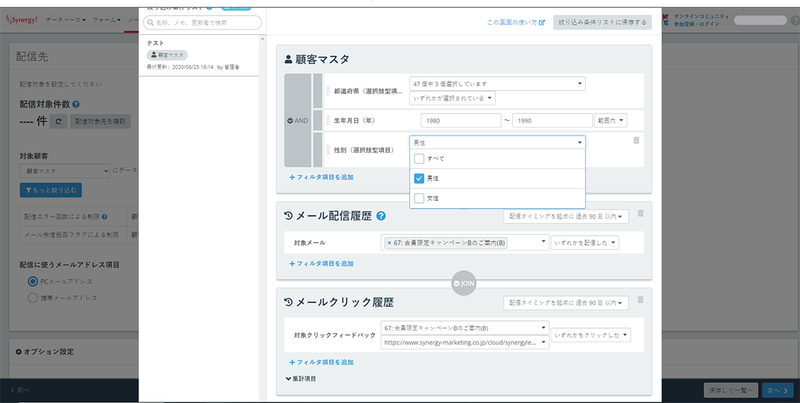
Task: Go back with the 前へ link
Action: coord(20,391)
